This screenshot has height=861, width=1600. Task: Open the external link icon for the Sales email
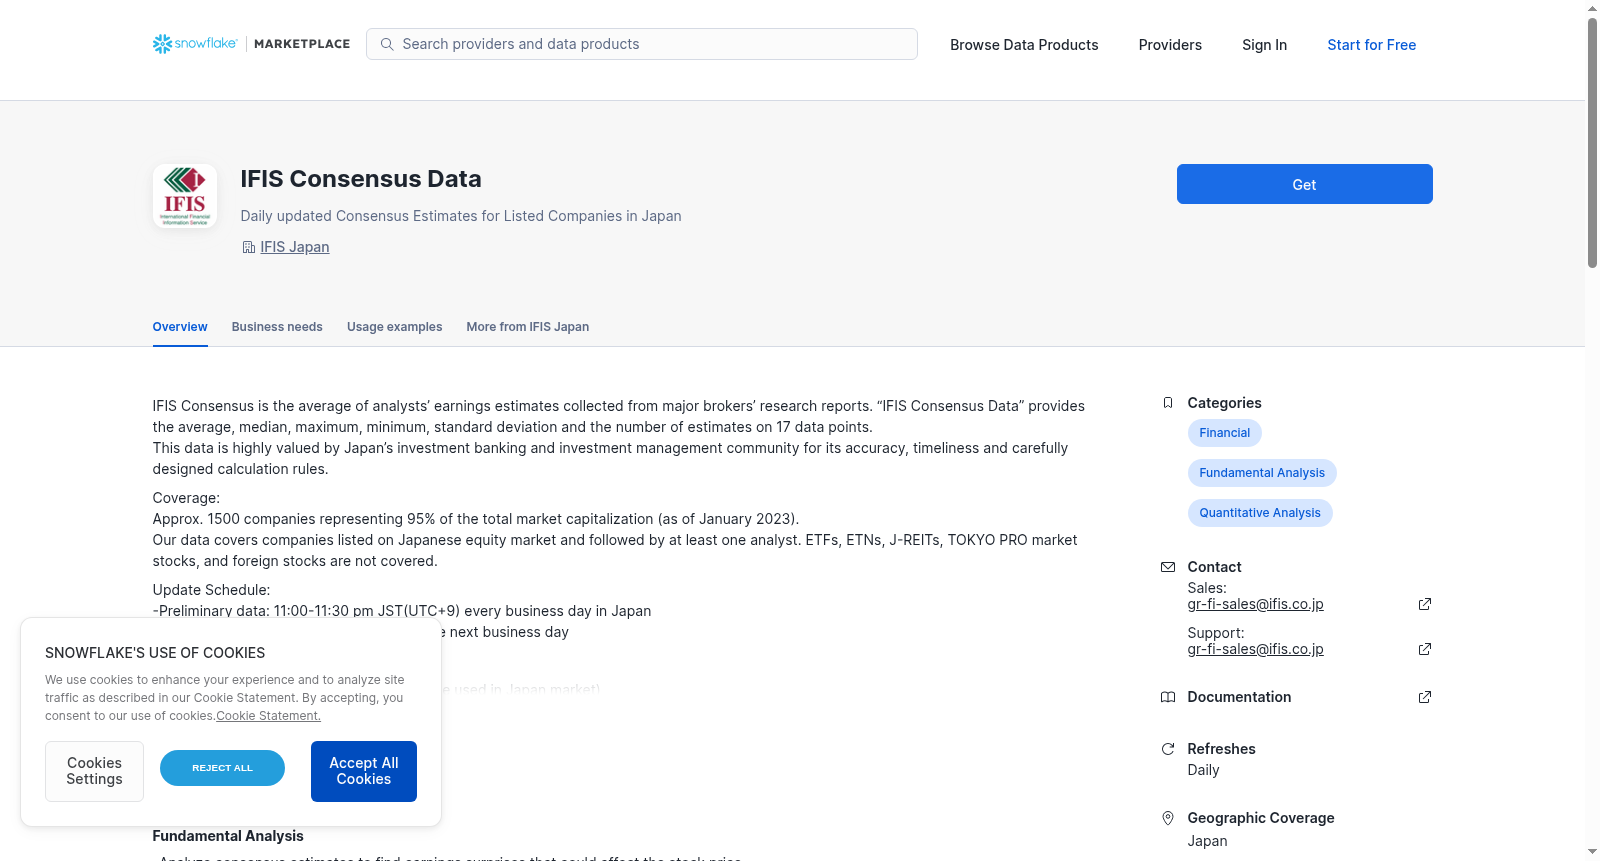pos(1425,604)
